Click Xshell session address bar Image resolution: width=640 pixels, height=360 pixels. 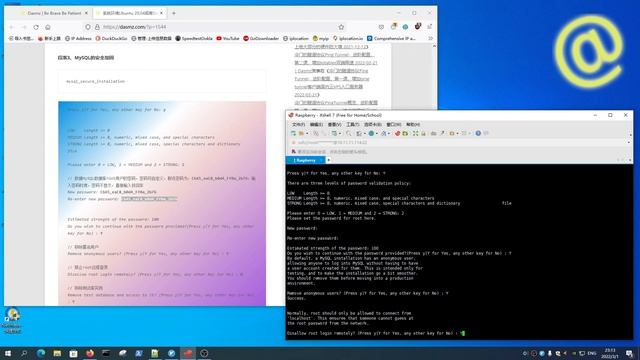click(x=457, y=142)
